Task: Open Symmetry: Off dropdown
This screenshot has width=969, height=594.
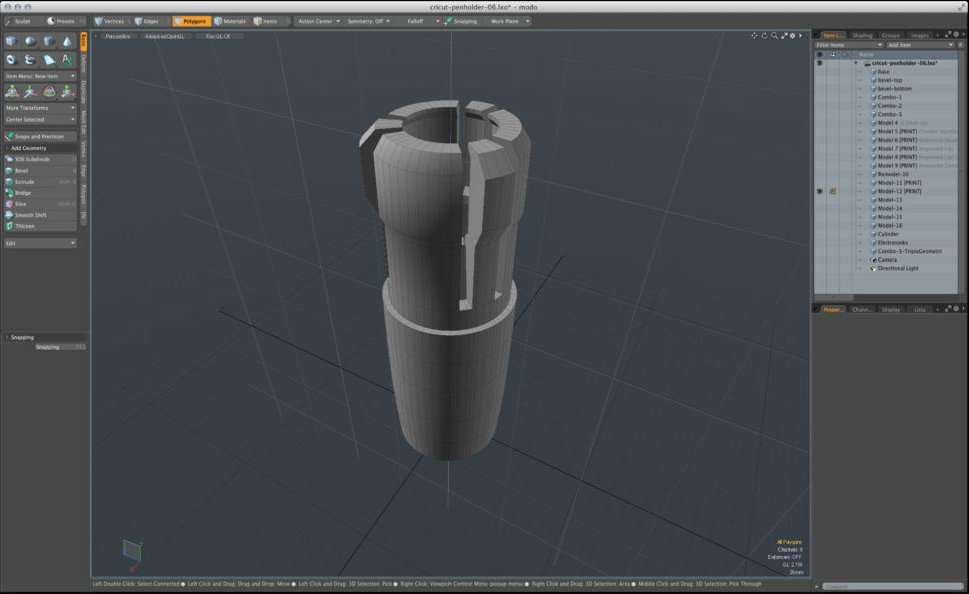Action: click(x=368, y=21)
